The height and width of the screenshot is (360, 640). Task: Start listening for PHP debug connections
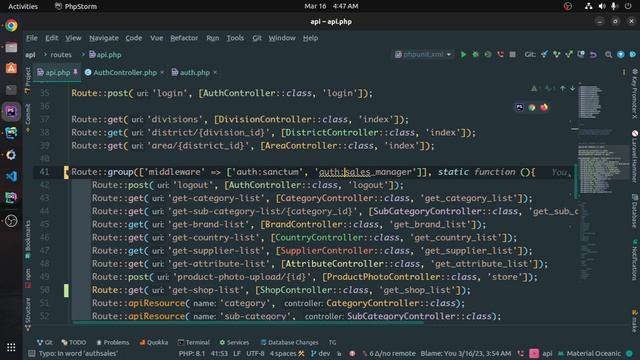[500, 54]
